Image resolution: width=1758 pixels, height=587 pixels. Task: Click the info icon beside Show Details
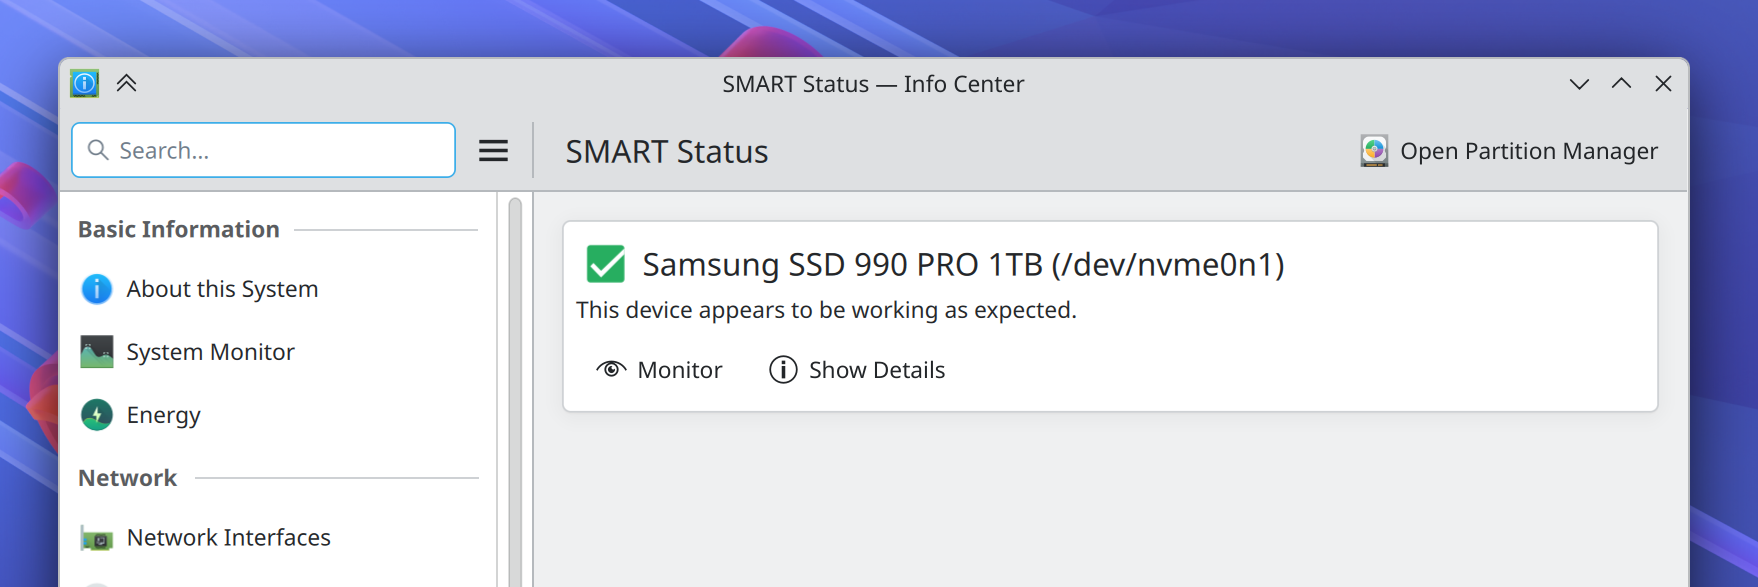(x=781, y=369)
